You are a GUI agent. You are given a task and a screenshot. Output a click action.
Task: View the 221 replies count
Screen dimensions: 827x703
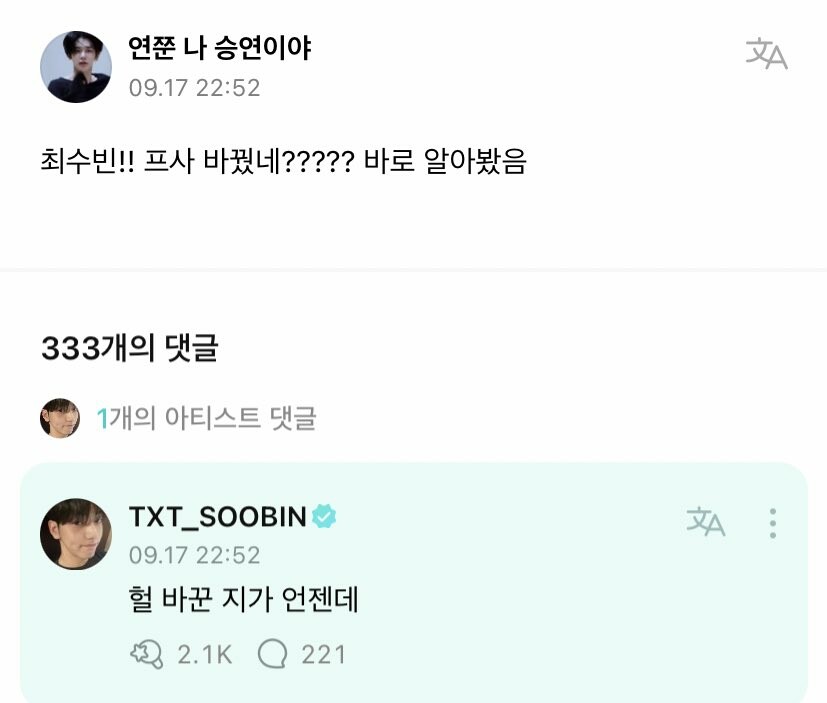tap(323, 654)
